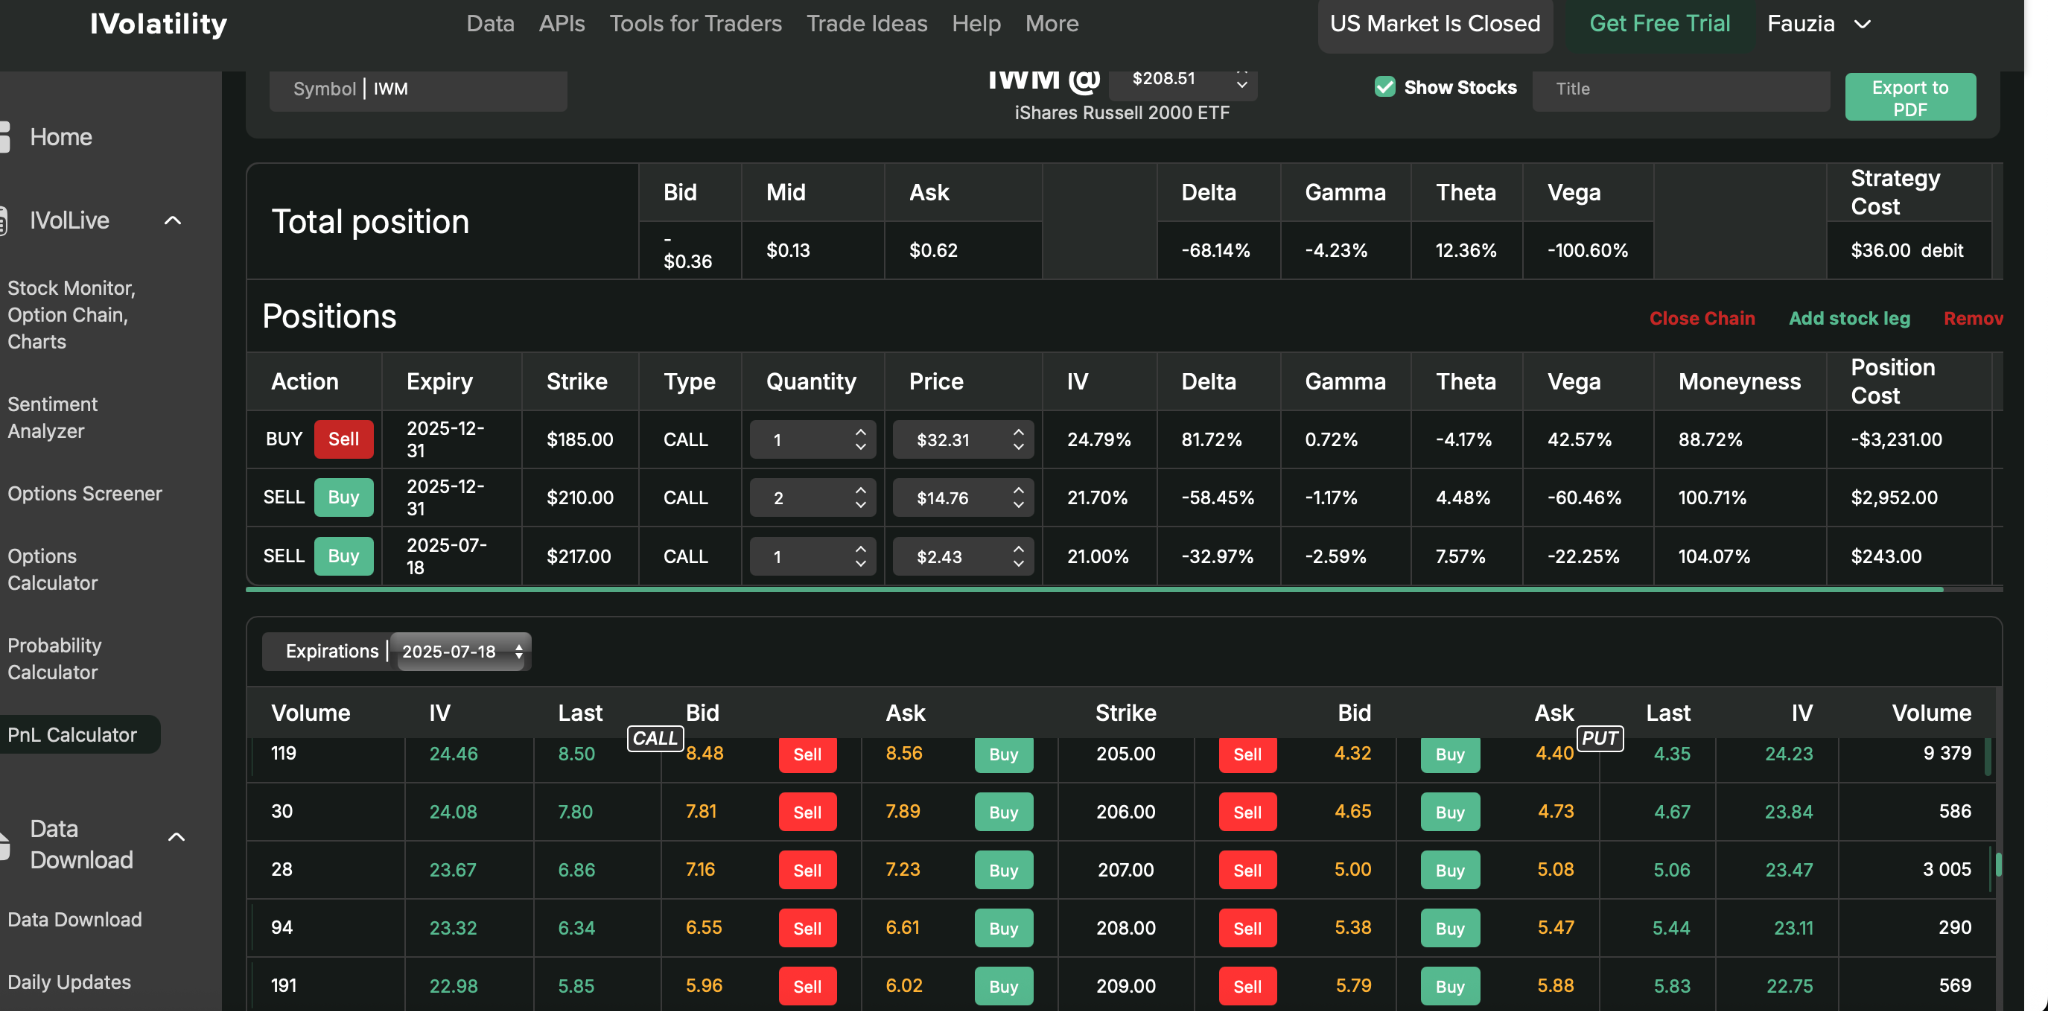Buy the 205.00 strike put
The height and width of the screenshot is (1011, 2048).
click(1450, 755)
